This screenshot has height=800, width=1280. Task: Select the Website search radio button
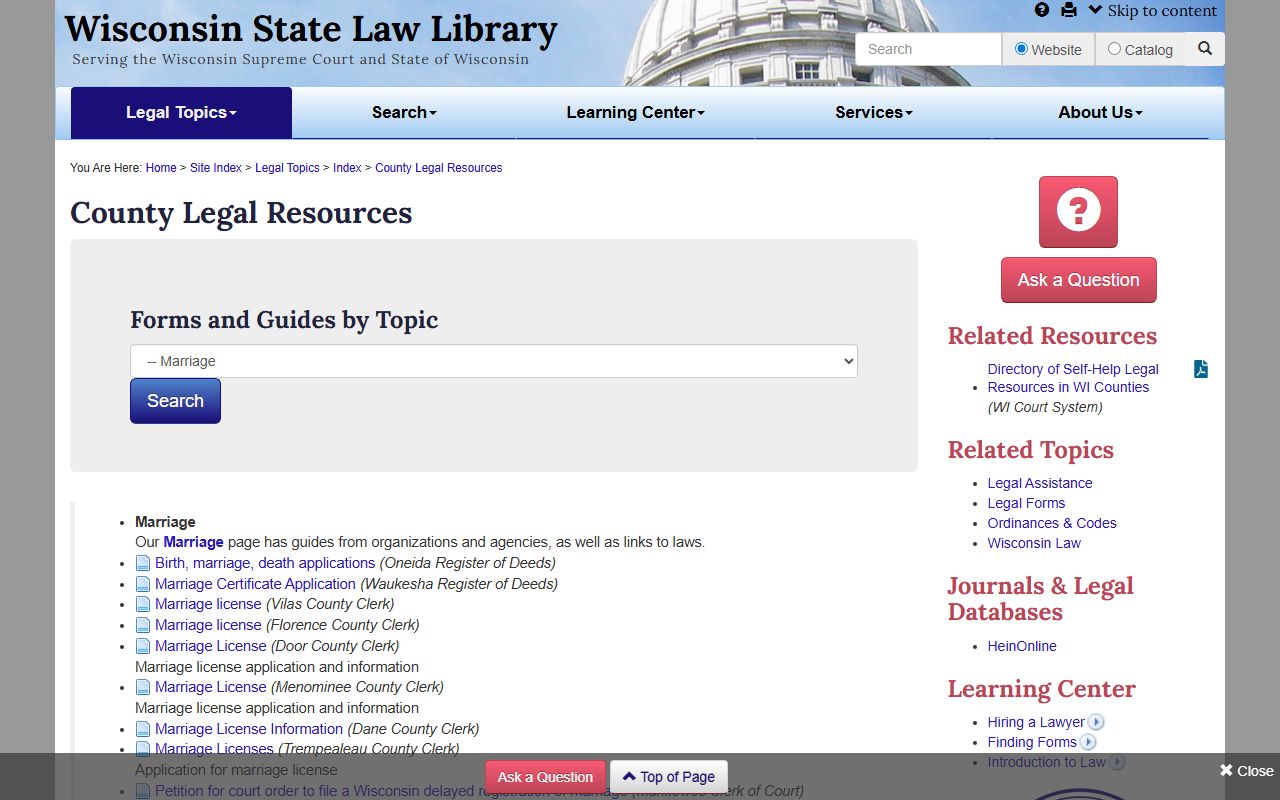pos(1021,49)
